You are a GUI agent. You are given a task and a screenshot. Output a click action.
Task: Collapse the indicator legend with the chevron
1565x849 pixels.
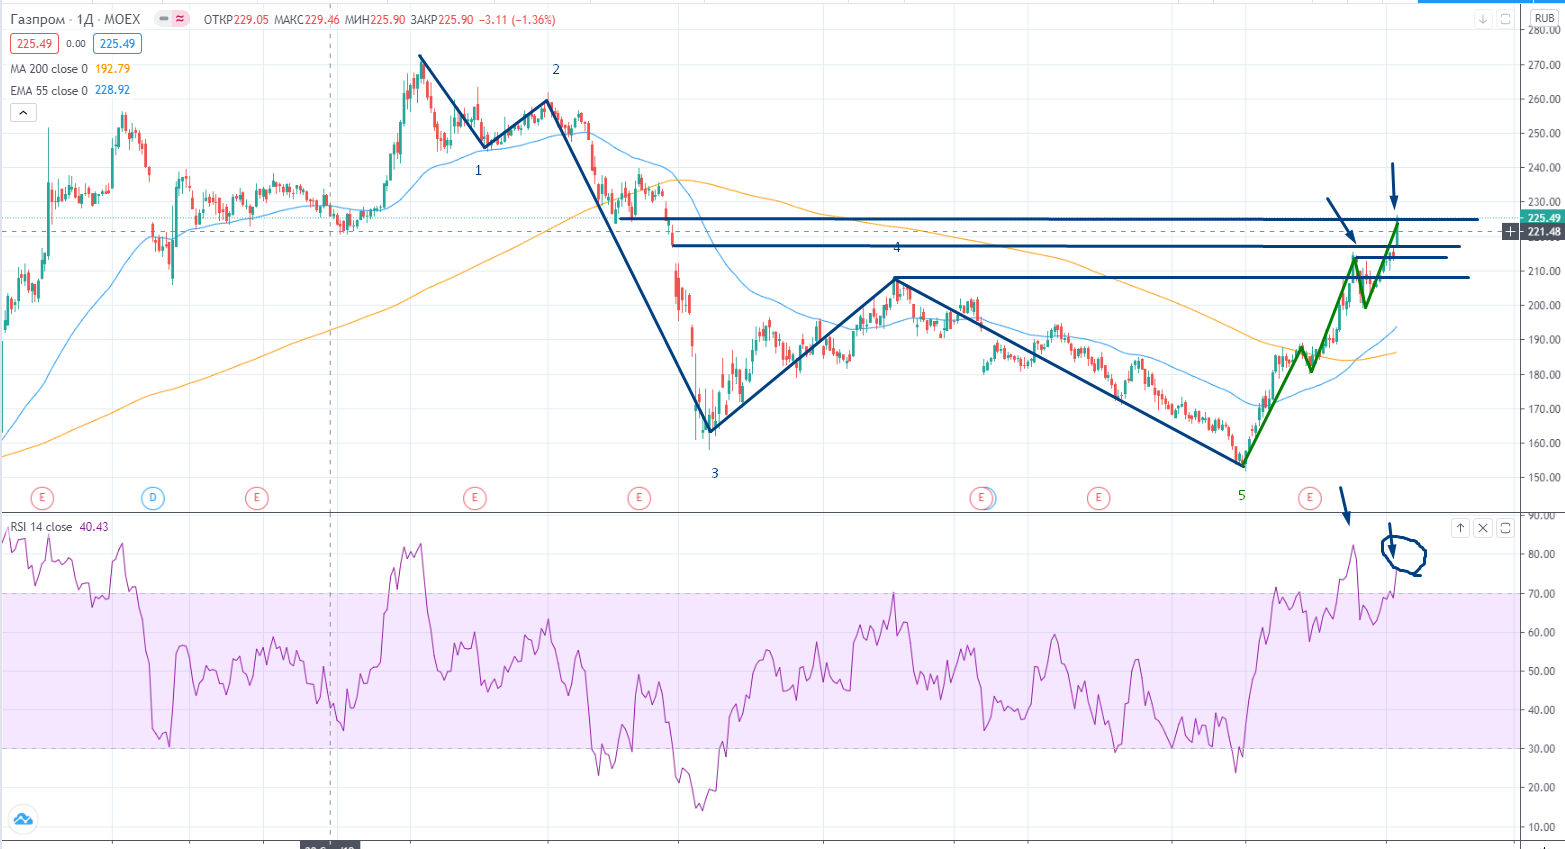[x=23, y=113]
